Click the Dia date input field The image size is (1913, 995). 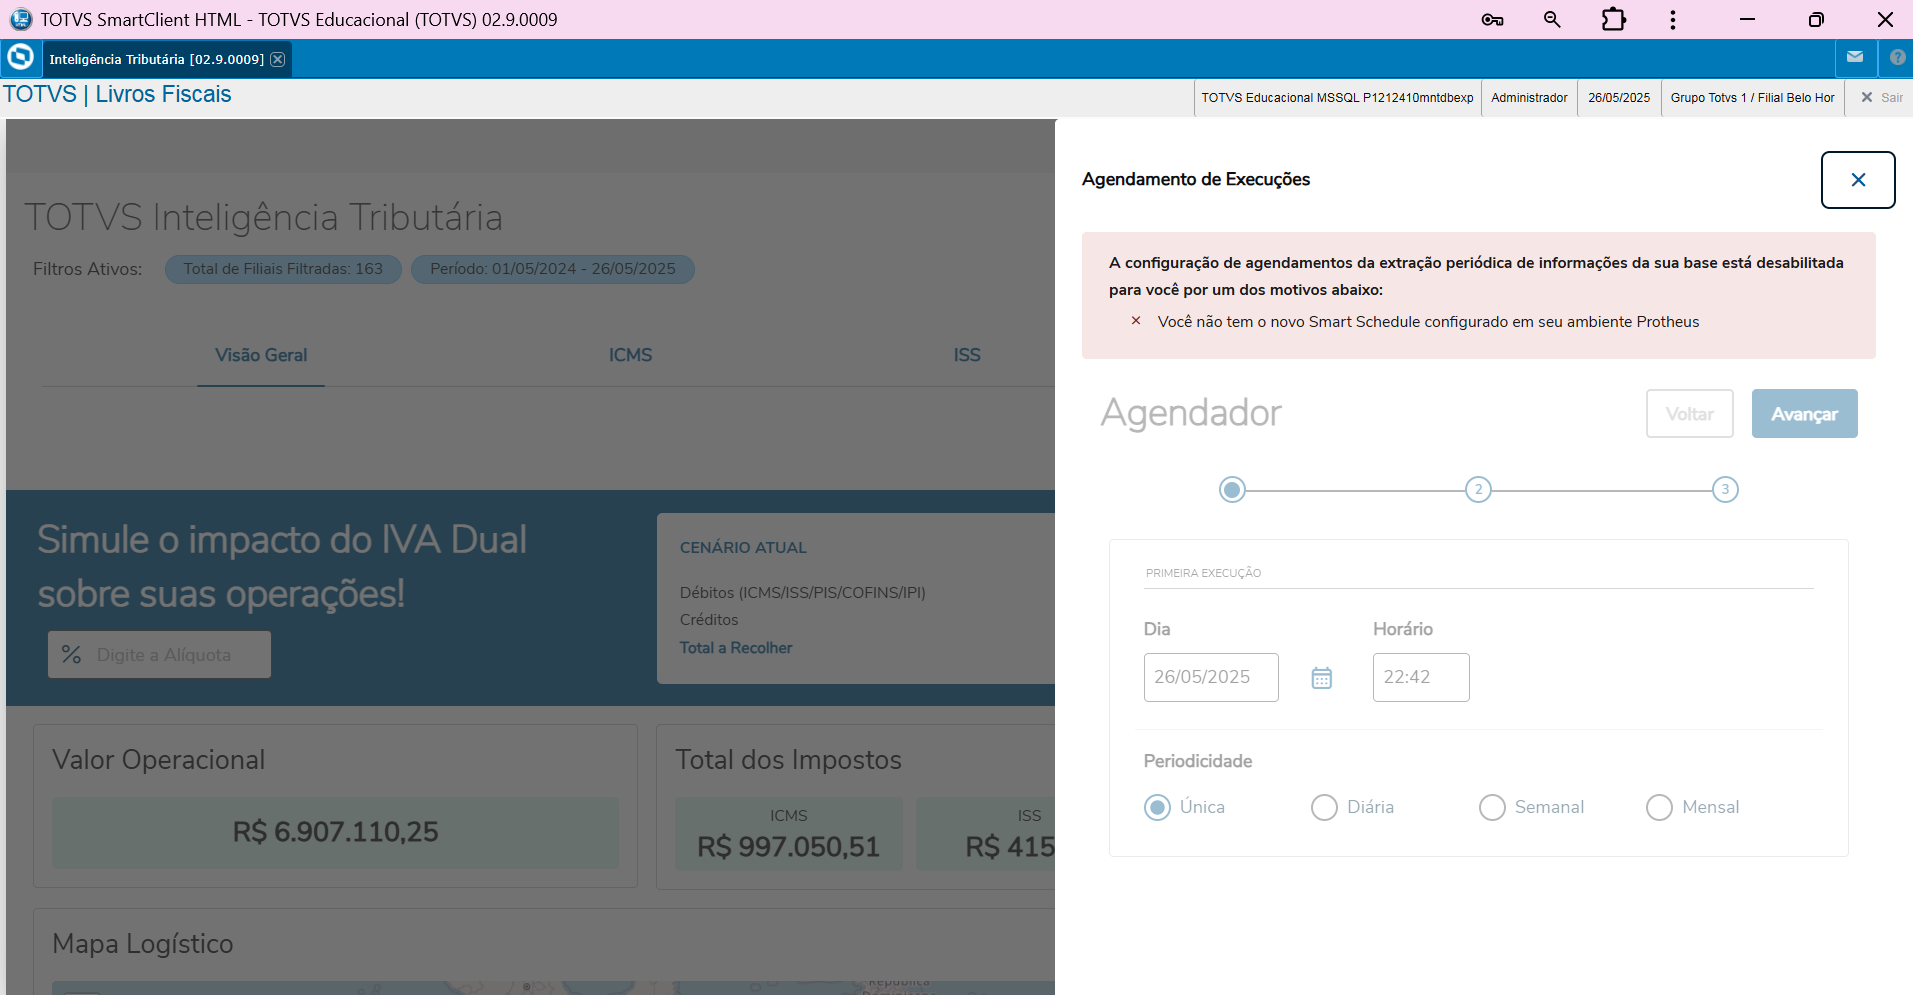point(1211,678)
